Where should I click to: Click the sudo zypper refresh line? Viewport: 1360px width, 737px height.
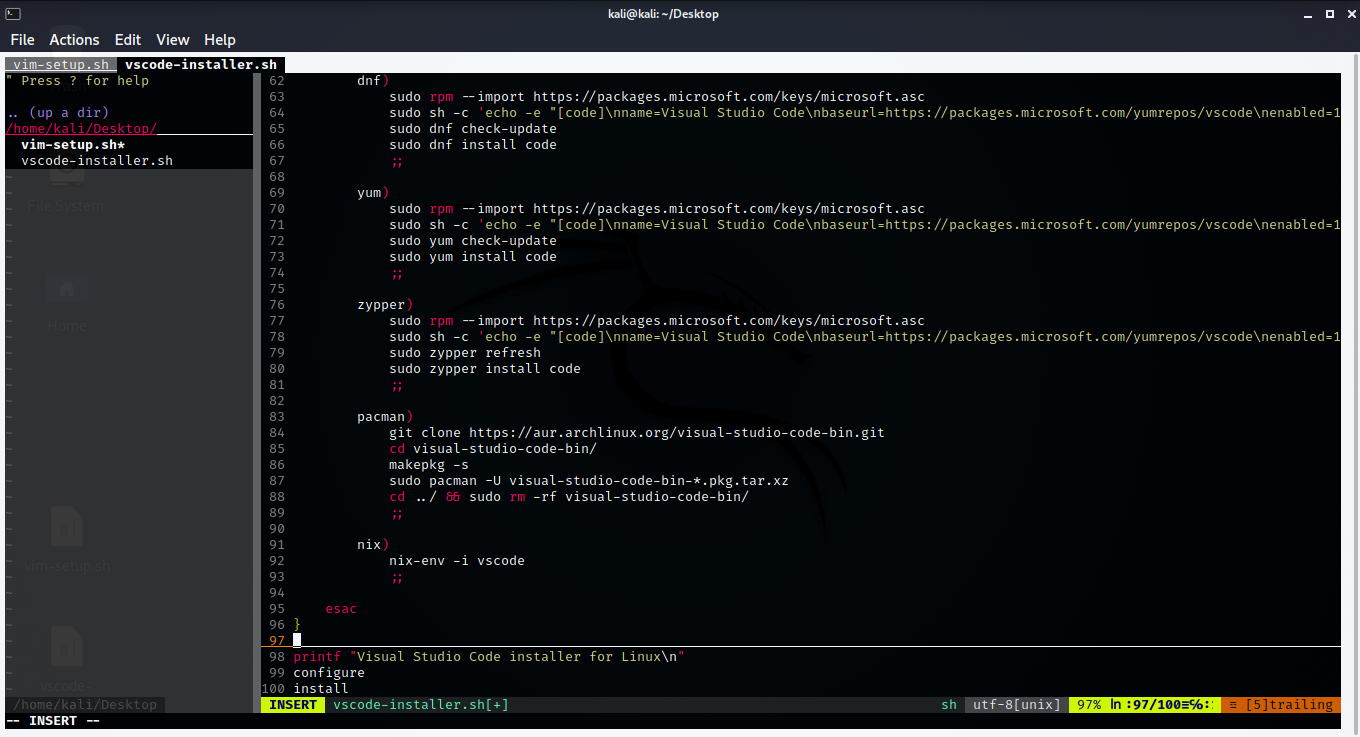click(x=465, y=353)
